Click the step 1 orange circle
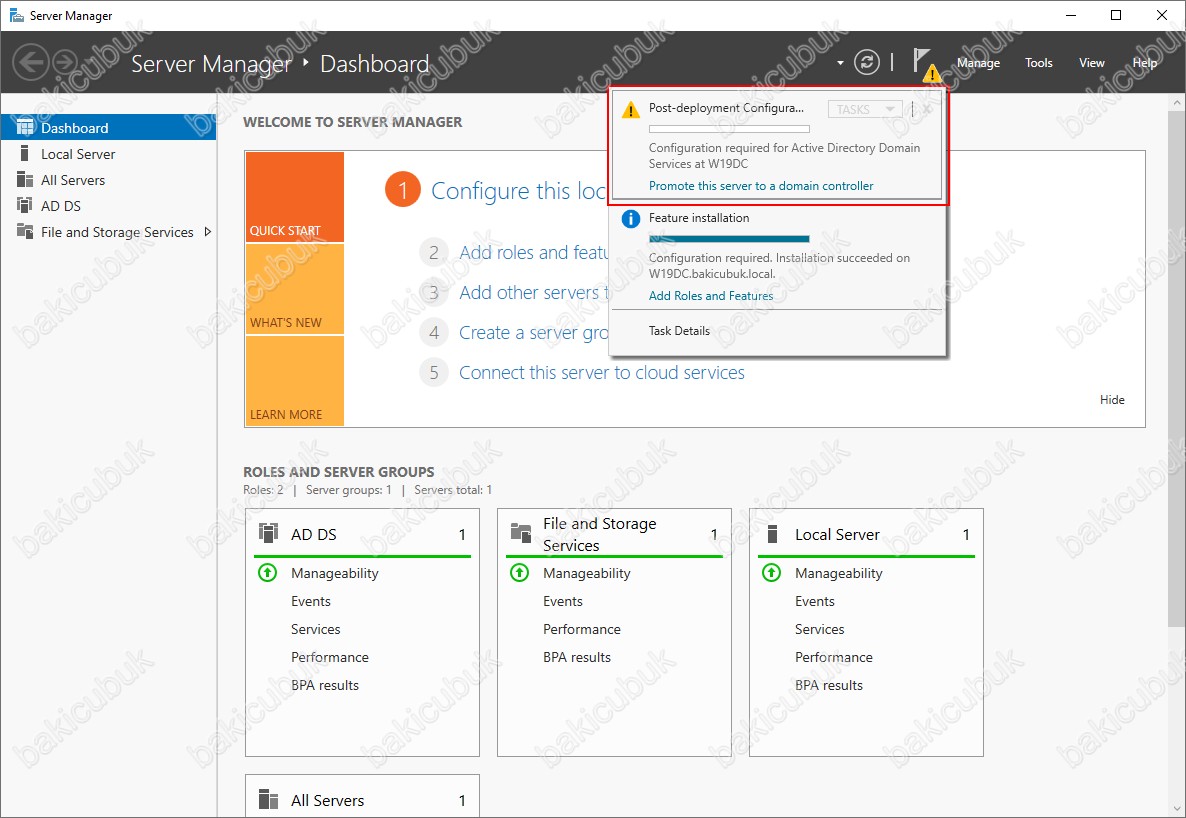Viewport: 1186px width, 818px height. (402, 190)
